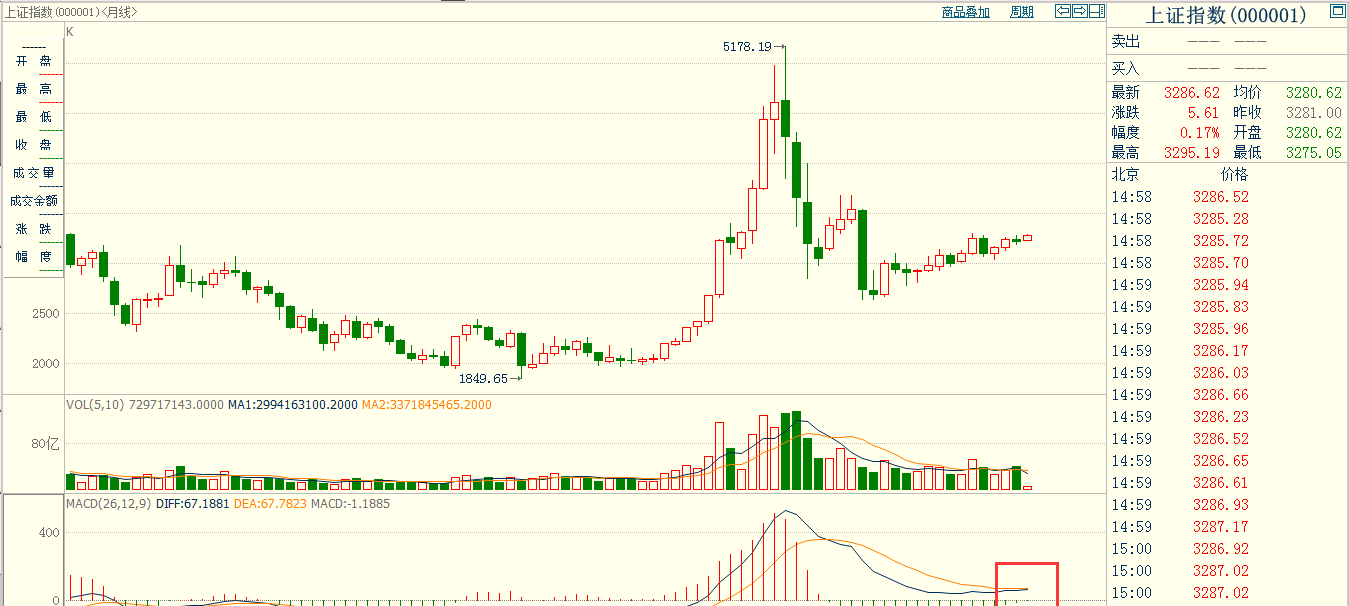Click the MA1:2994163100.2000 volume average value

pyautogui.click(x=291, y=405)
